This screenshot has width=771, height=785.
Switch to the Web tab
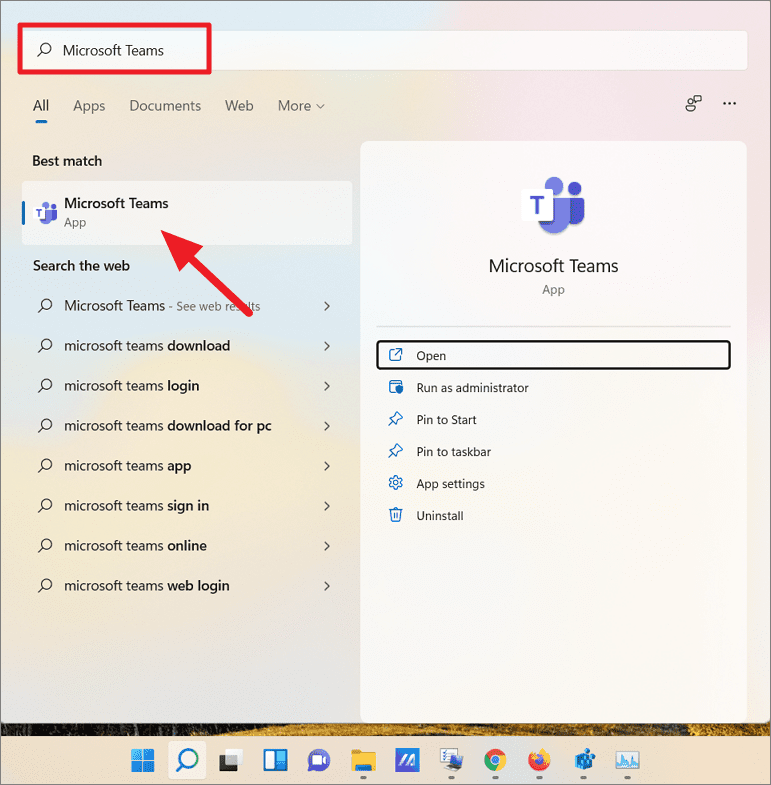pos(239,106)
